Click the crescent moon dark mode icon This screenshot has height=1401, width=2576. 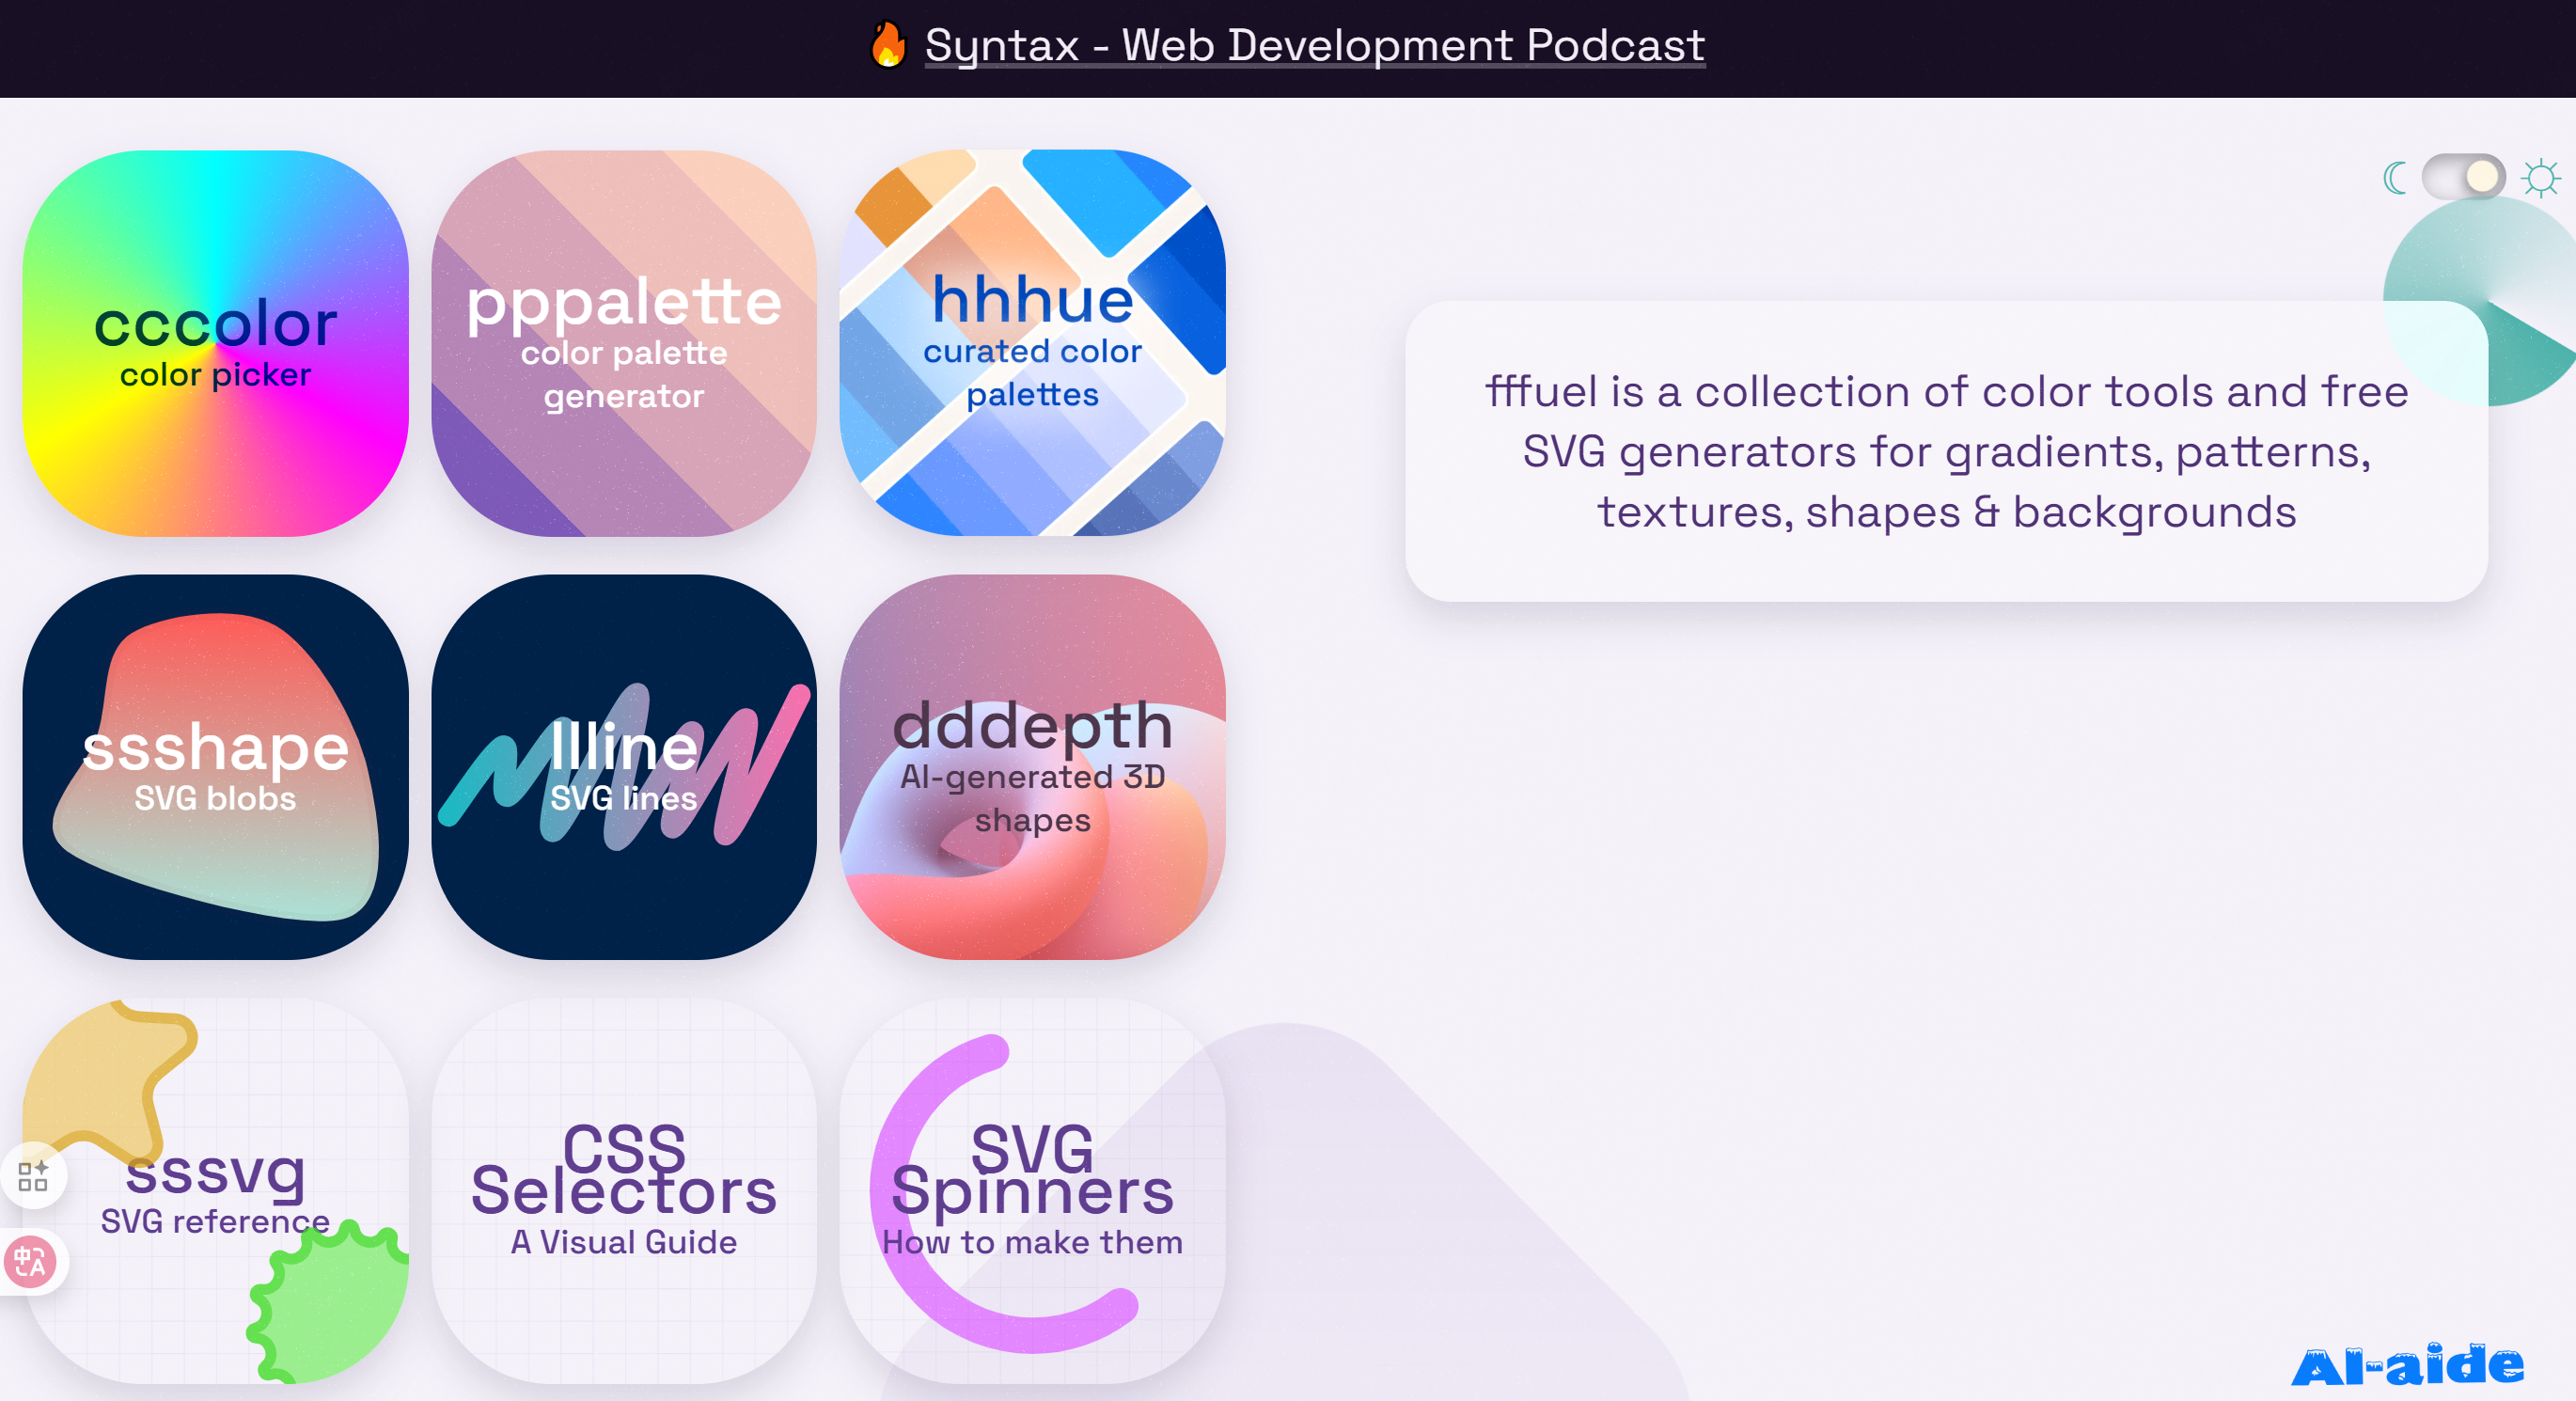2394,178
